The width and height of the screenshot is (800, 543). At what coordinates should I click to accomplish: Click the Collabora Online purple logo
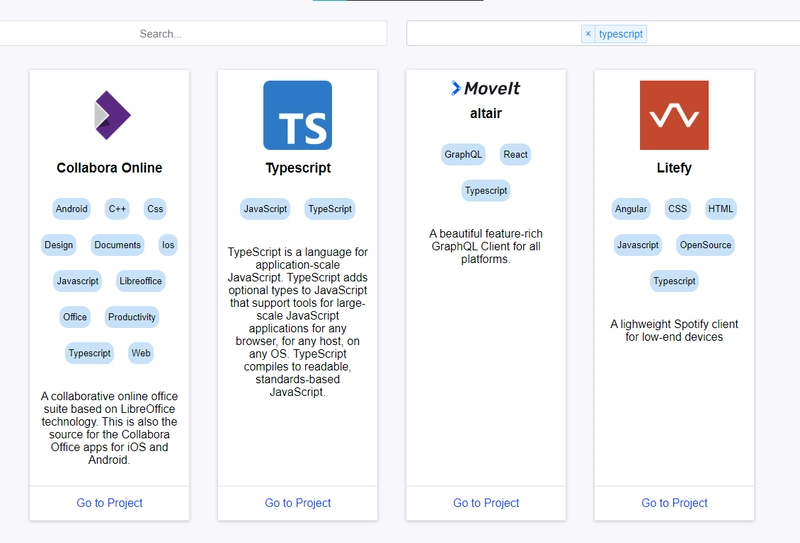click(x=113, y=115)
